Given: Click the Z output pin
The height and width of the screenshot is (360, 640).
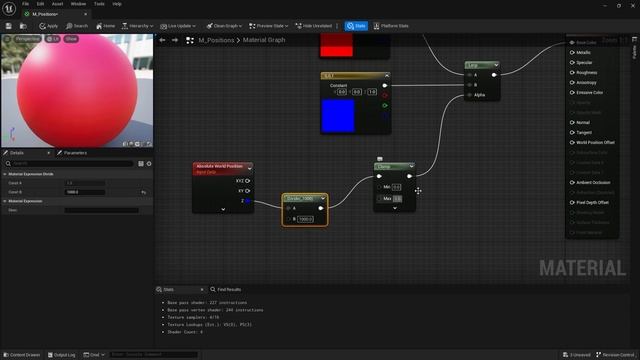Looking at the screenshot, I should click(x=247, y=201).
